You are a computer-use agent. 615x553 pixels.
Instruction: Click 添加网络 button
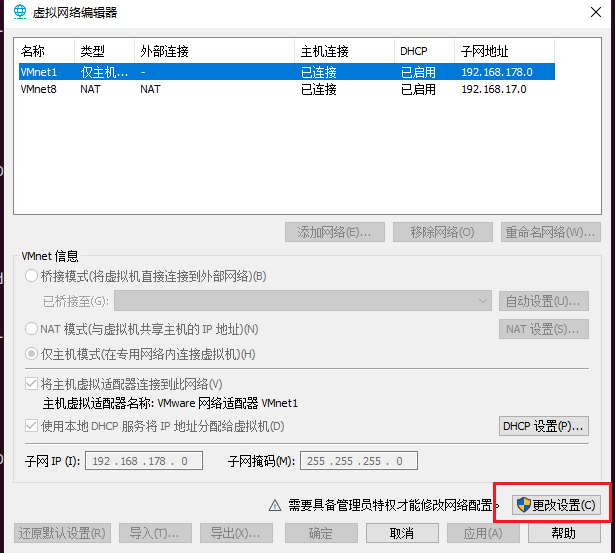(334, 232)
